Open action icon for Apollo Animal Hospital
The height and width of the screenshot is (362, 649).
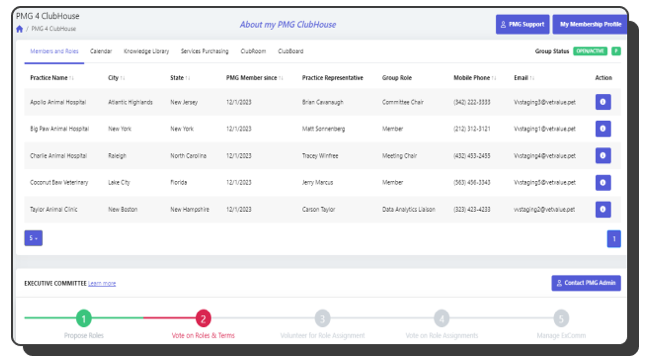click(x=603, y=102)
